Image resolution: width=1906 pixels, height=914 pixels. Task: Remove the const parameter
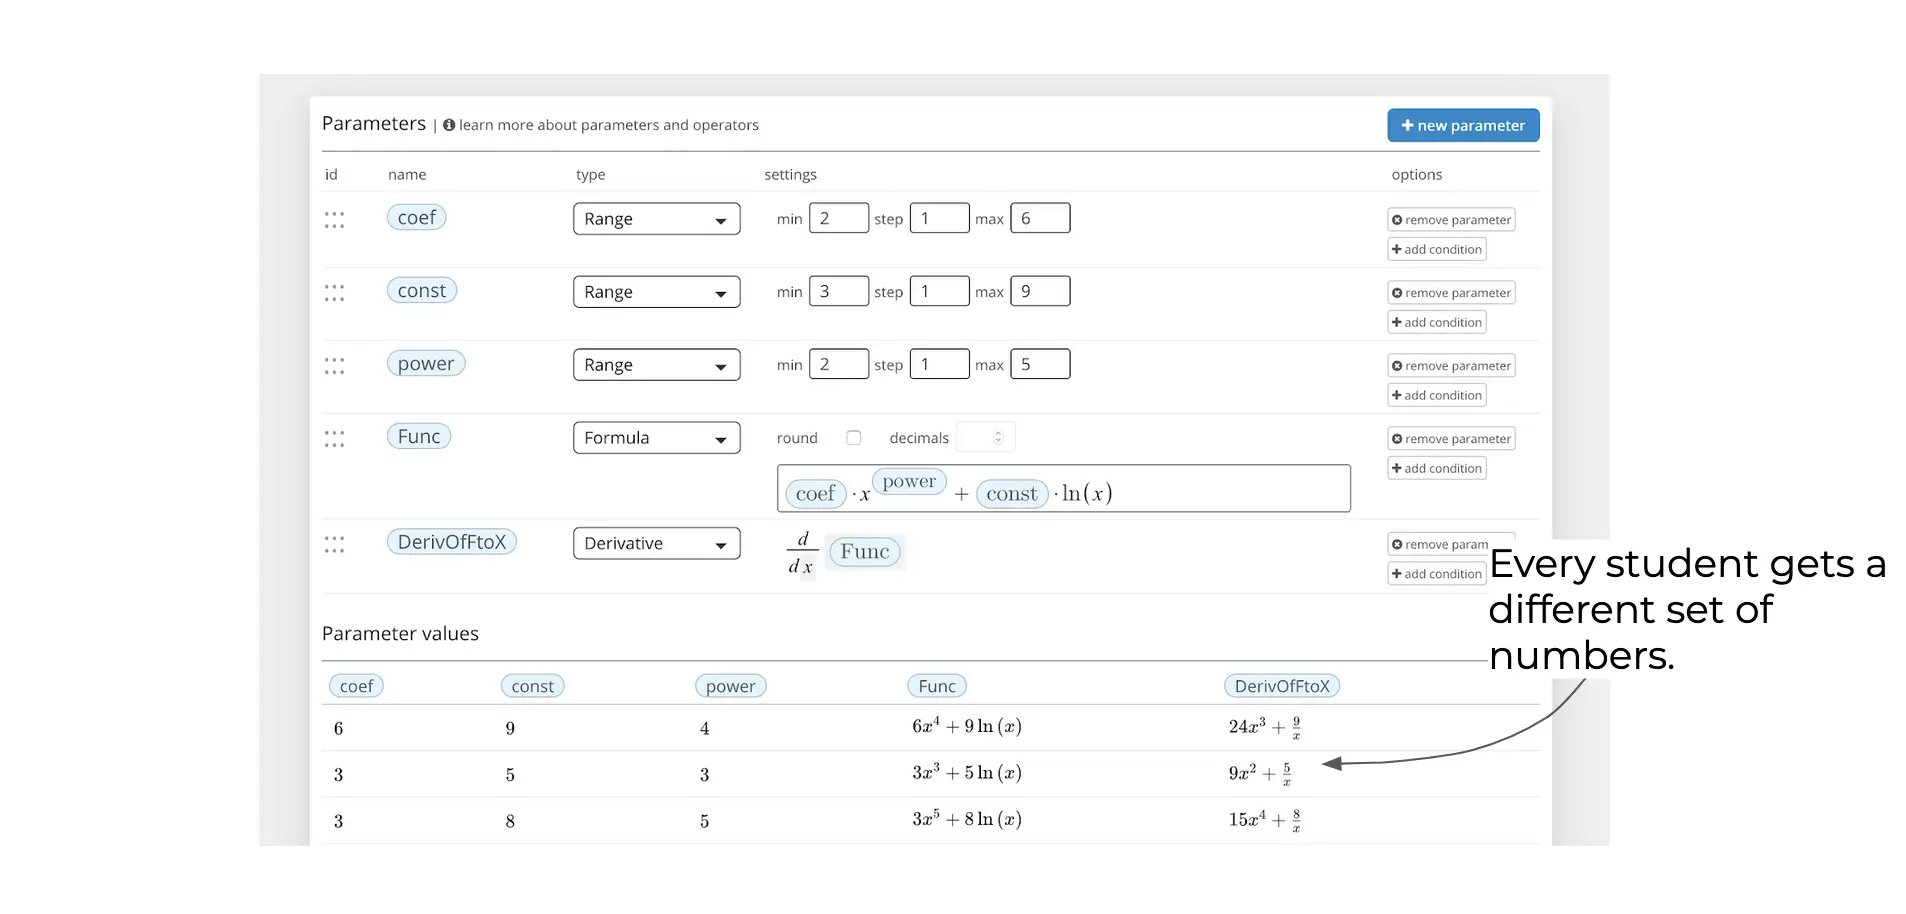point(1451,293)
